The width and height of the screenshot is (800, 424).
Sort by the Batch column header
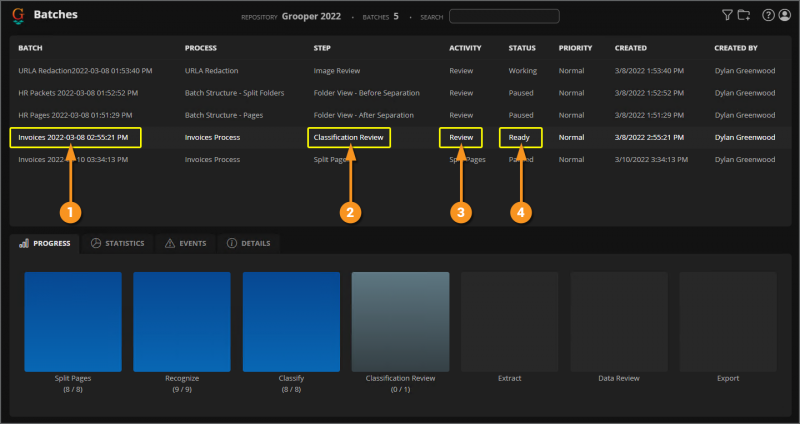click(x=30, y=48)
